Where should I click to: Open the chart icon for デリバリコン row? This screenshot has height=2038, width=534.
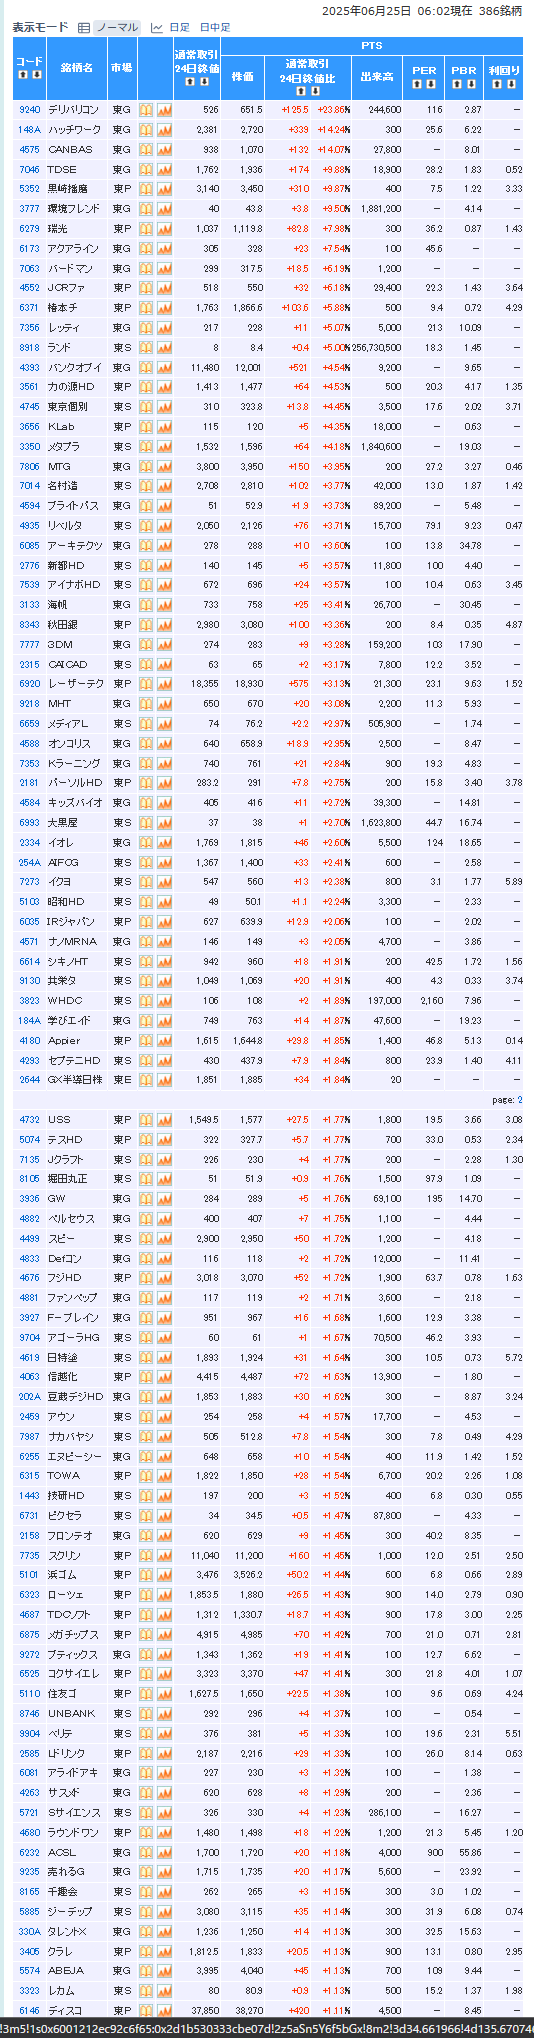click(164, 110)
